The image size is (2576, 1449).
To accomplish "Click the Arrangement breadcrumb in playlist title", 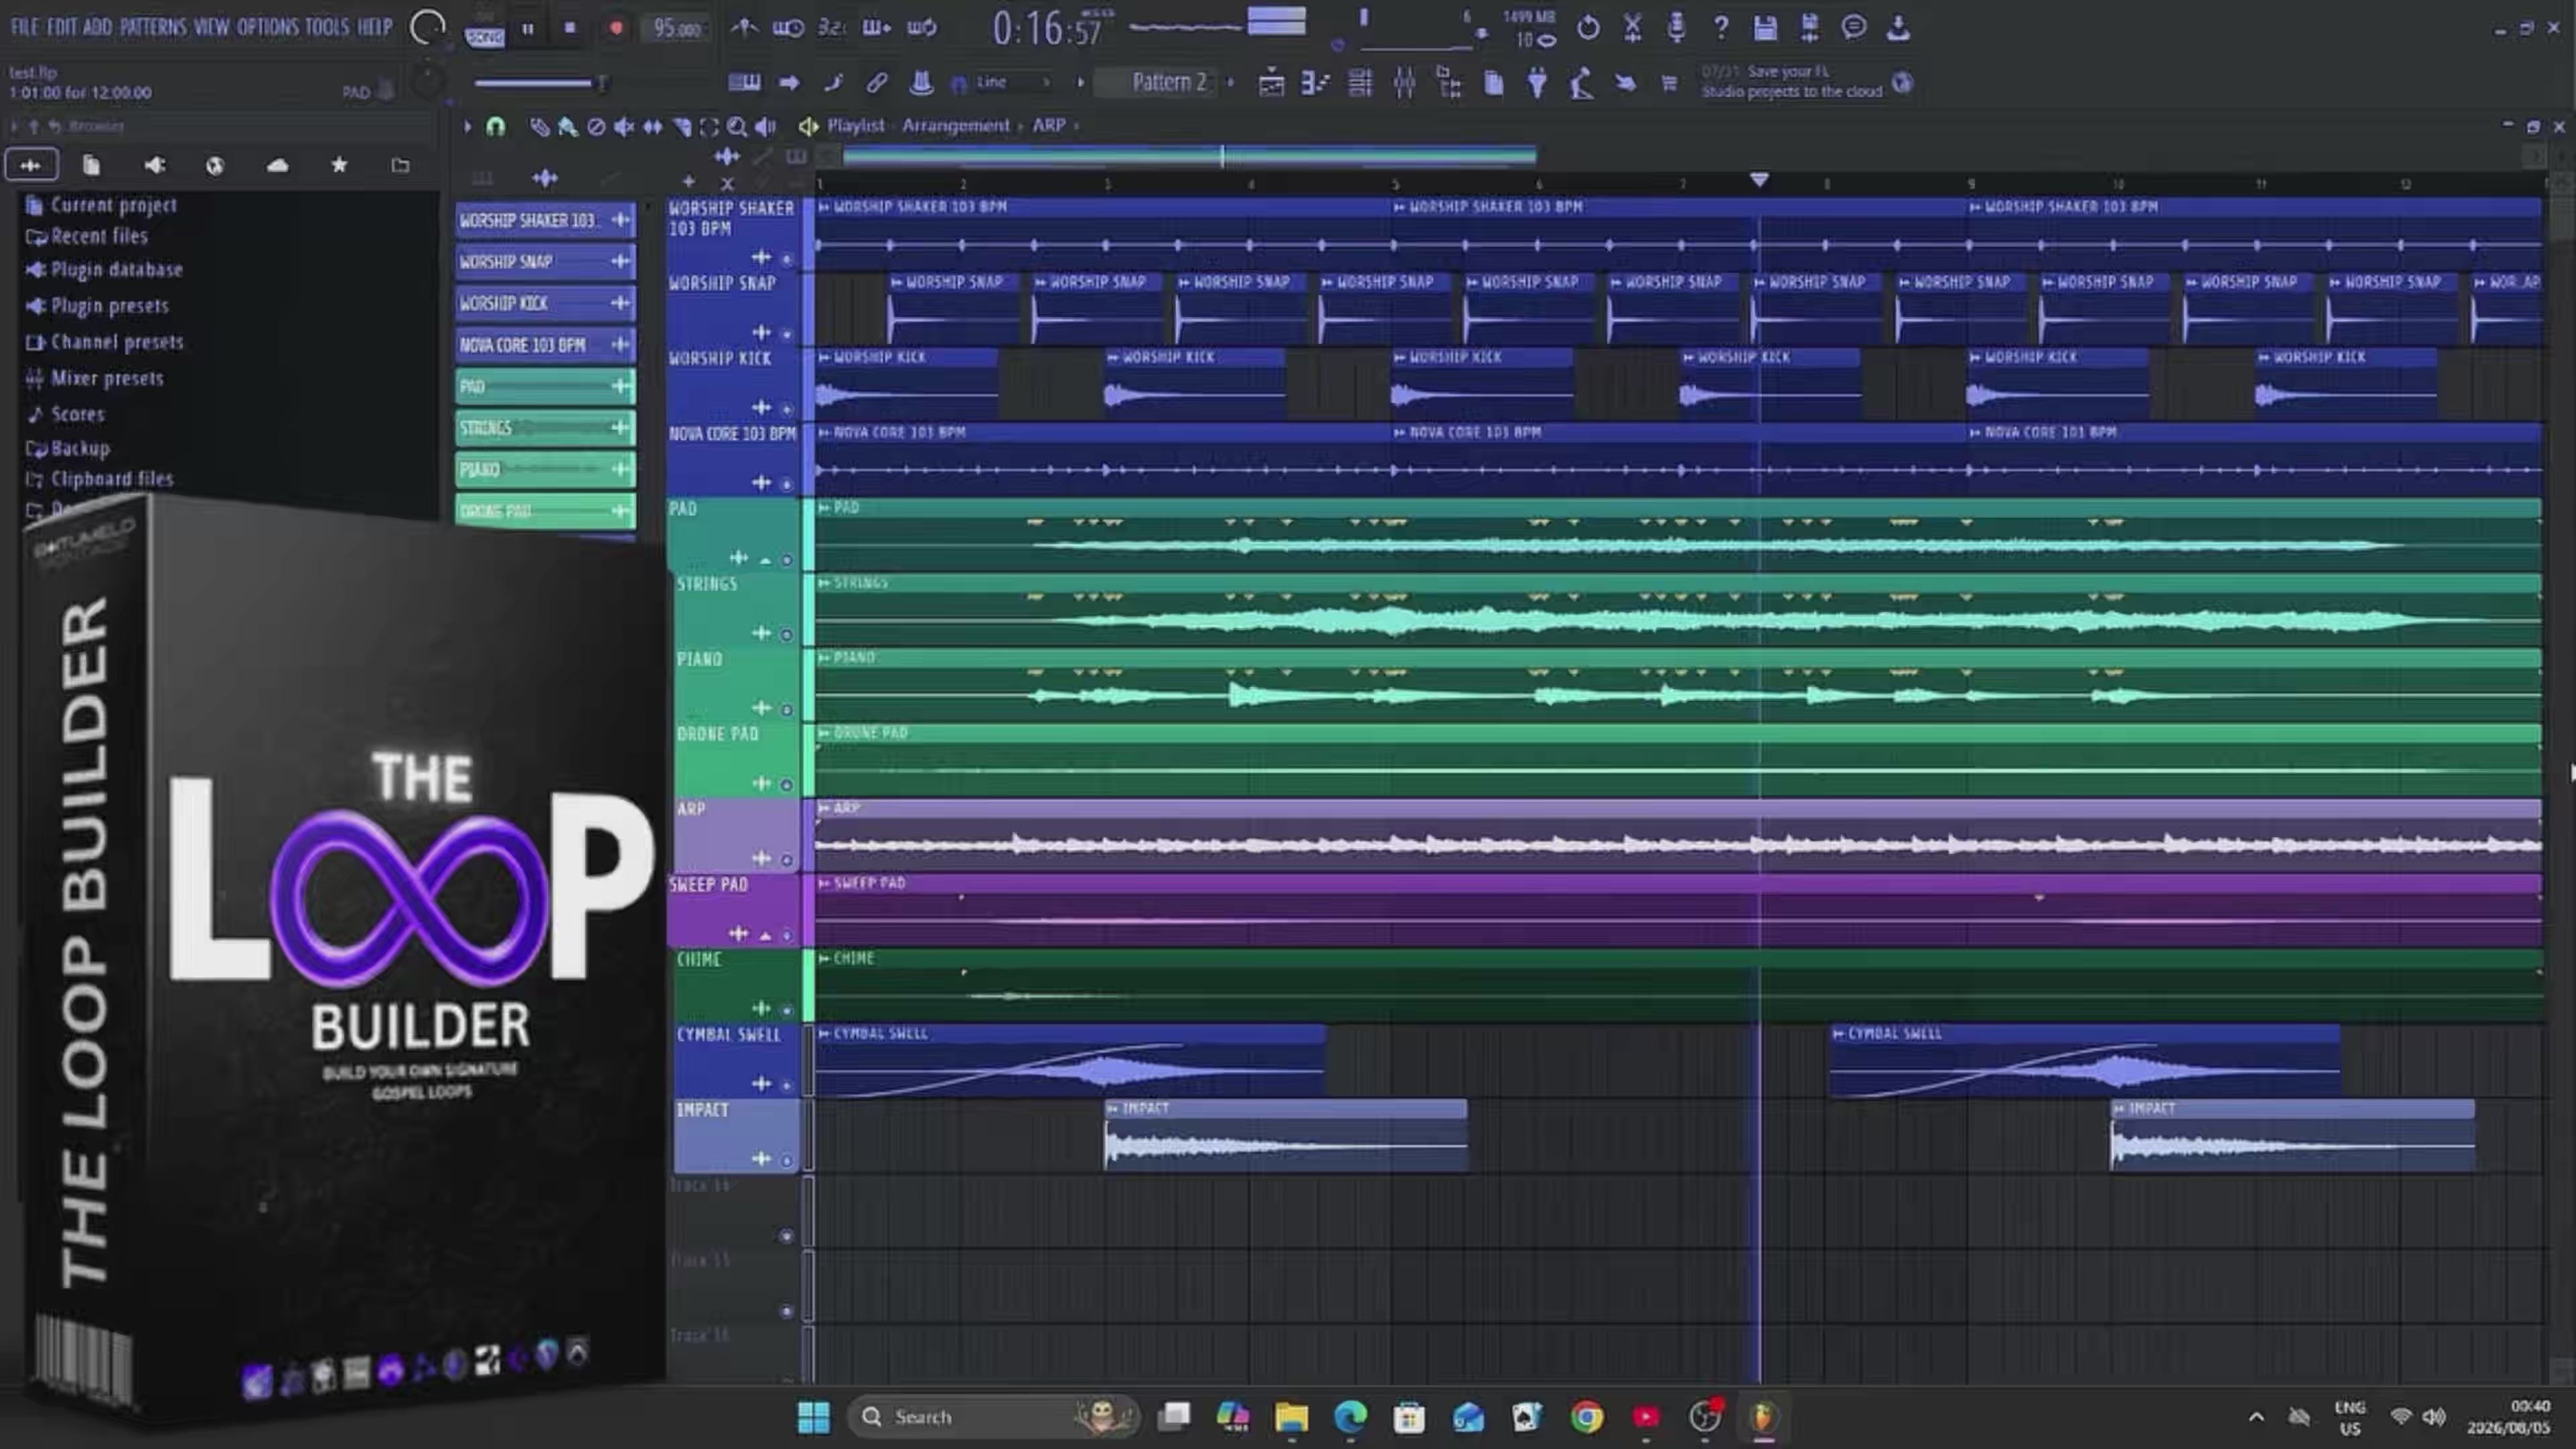I will (x=955, y=126).
